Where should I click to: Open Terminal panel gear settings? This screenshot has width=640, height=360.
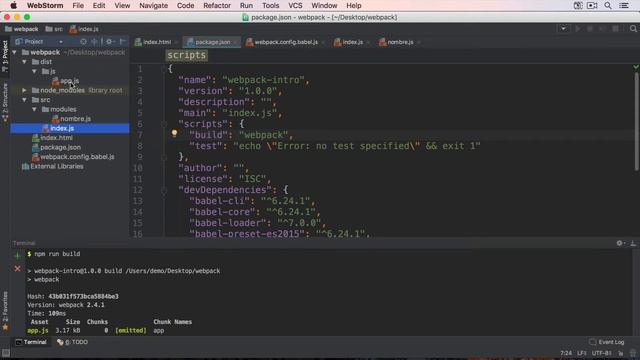coord(620,243)
